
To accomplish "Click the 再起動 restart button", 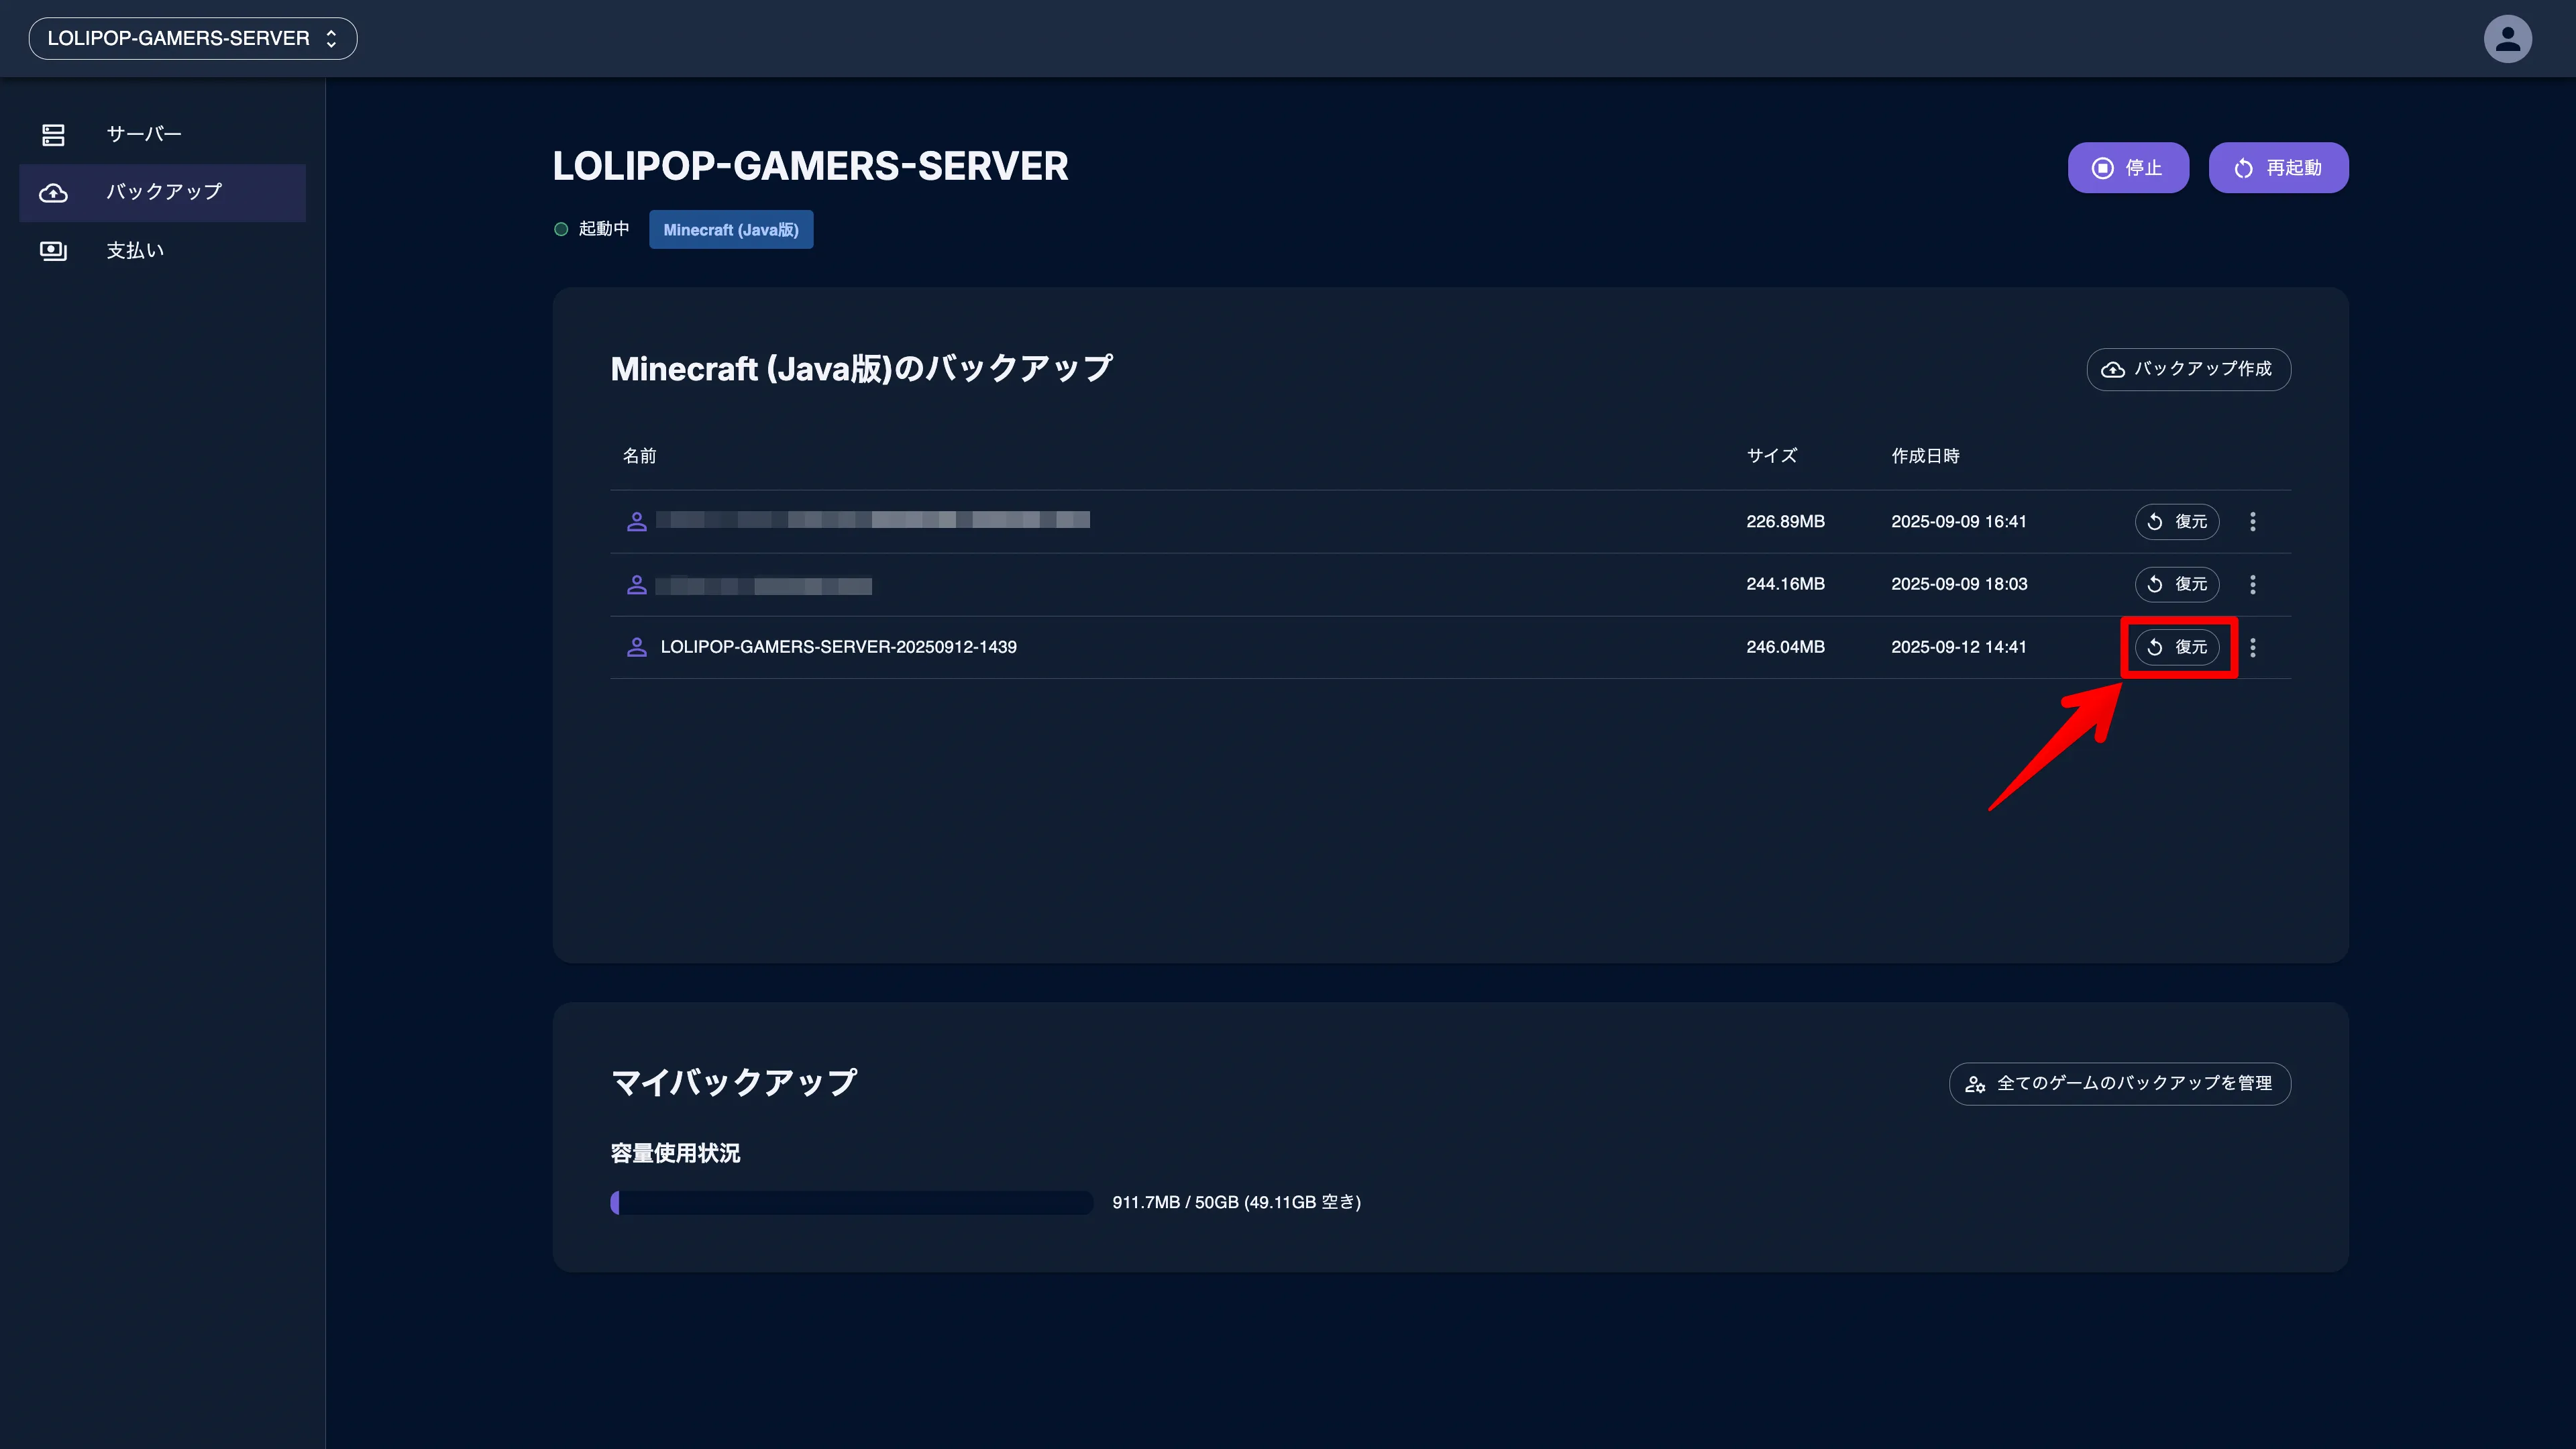I will coord(2277,168).
